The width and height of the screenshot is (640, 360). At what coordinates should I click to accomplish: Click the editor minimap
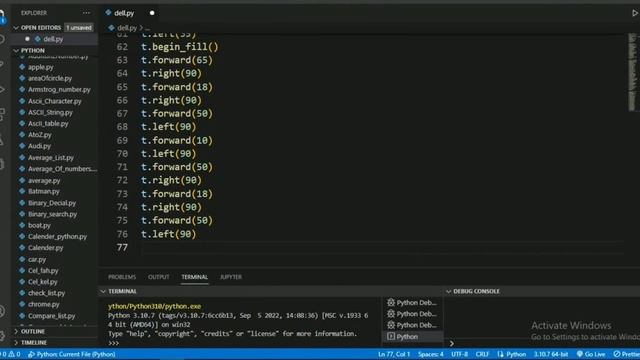[x=632, y=72]
